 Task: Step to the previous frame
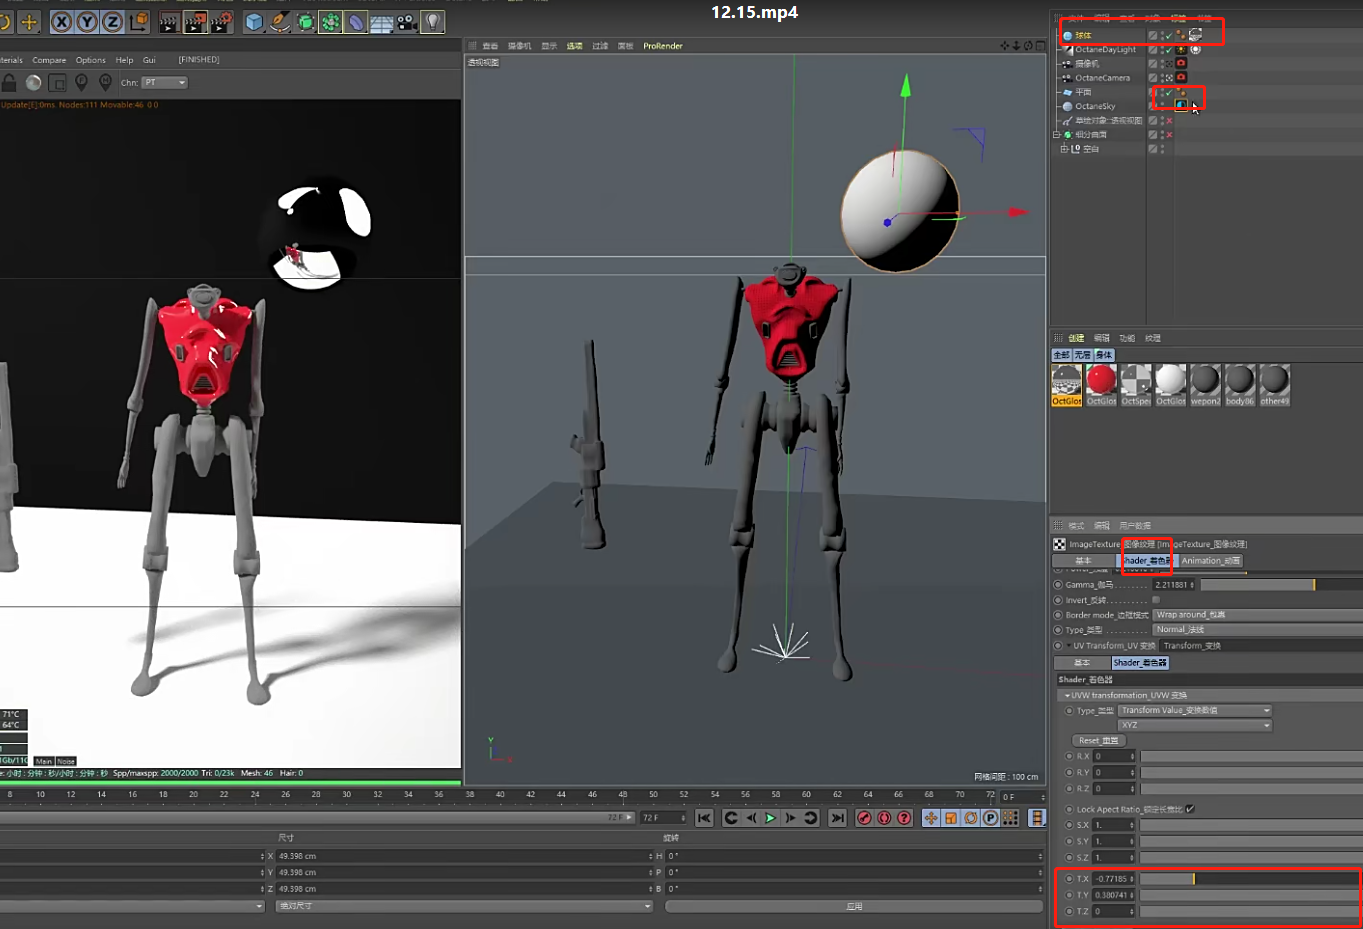(x=751, y=818)
